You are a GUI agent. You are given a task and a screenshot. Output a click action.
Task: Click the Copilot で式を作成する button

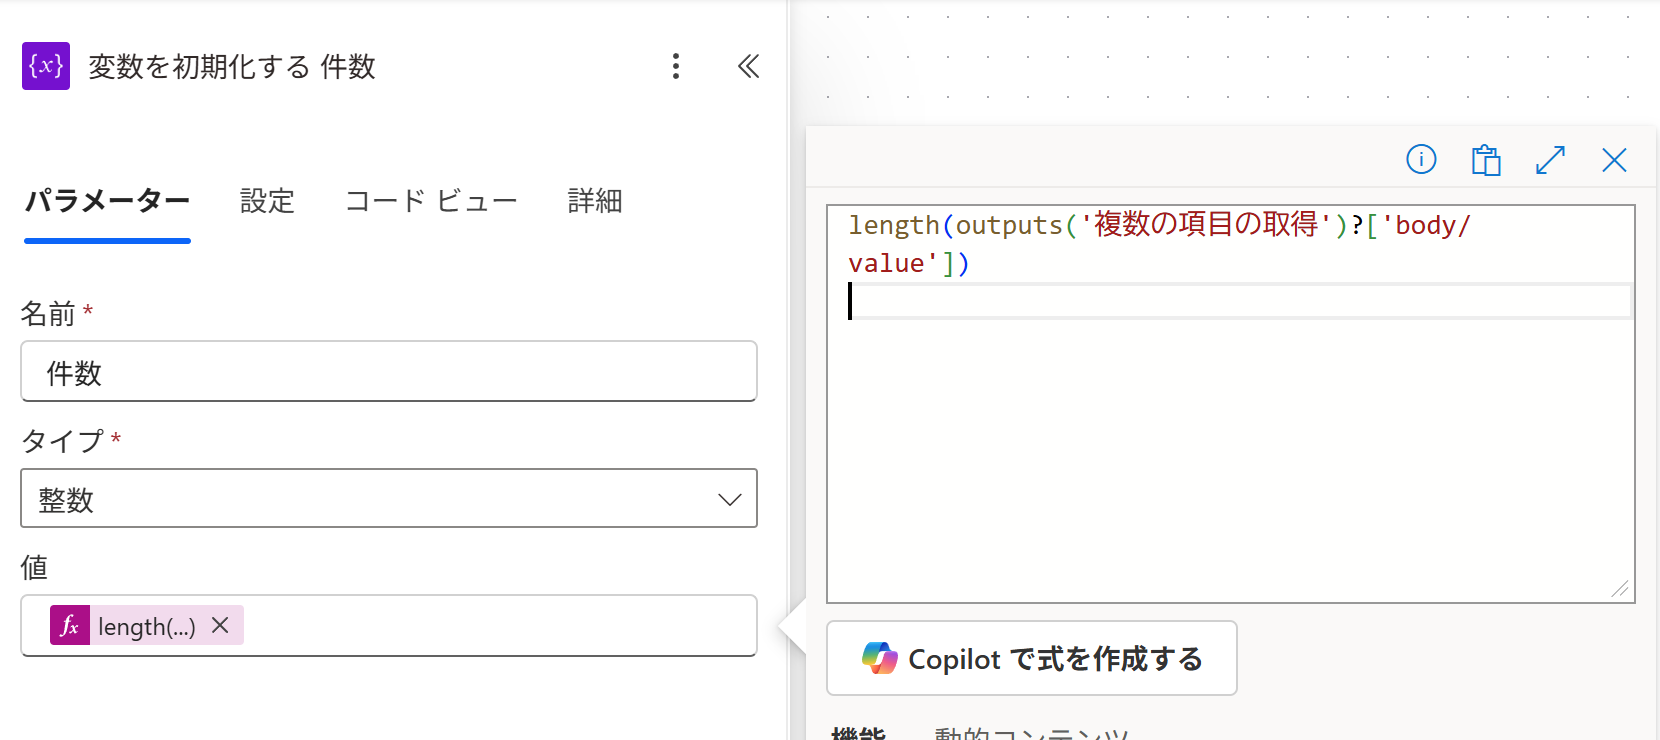pyautogui.click(x=1031, y=658)
